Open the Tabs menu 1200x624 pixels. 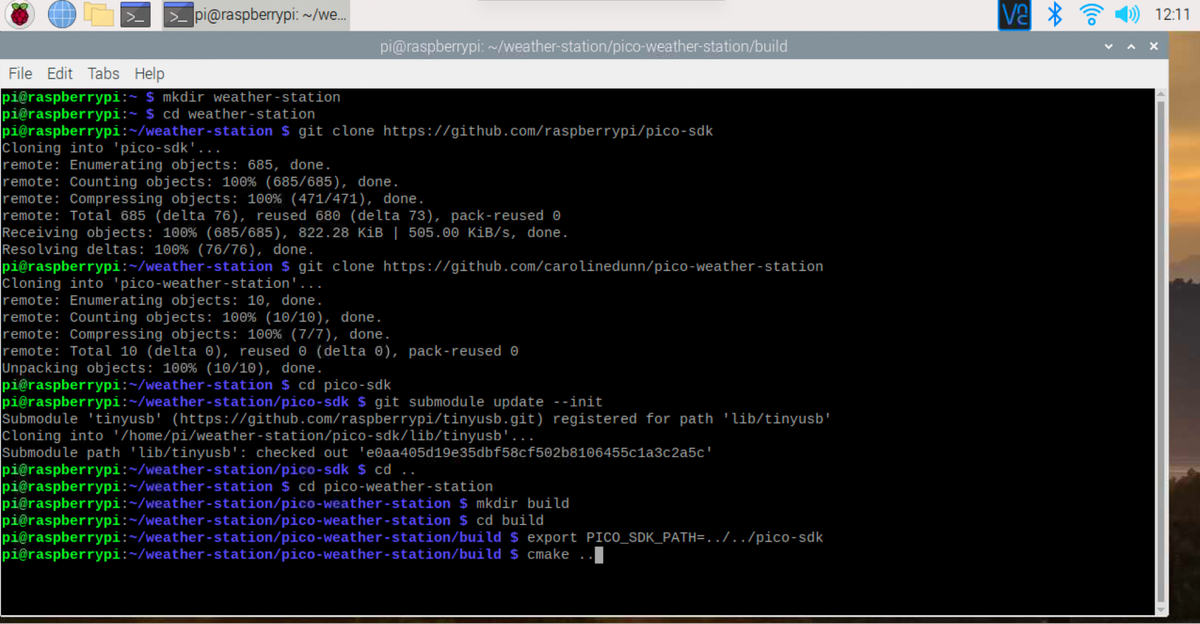point(103,73)
